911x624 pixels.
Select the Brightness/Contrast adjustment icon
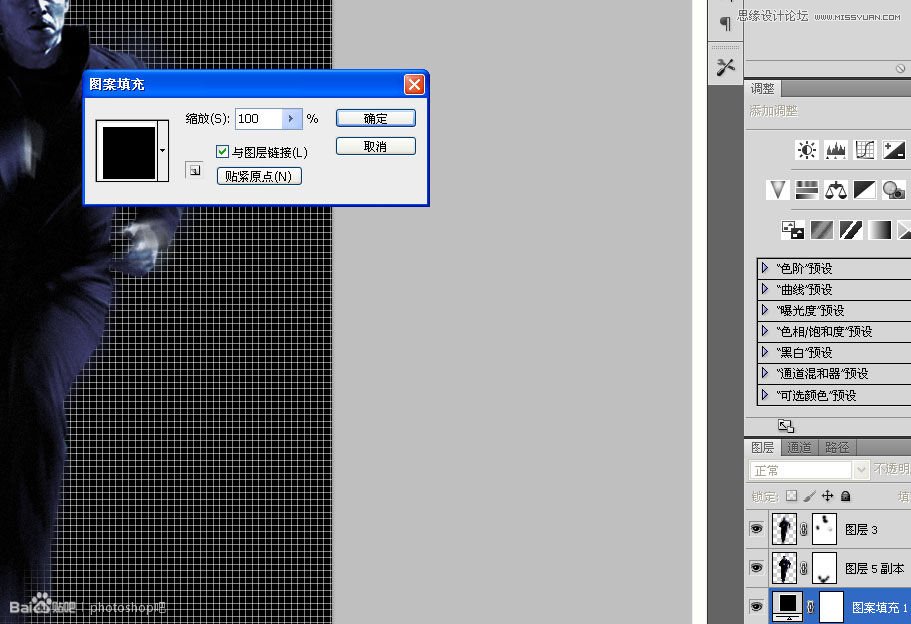point(807,149)
